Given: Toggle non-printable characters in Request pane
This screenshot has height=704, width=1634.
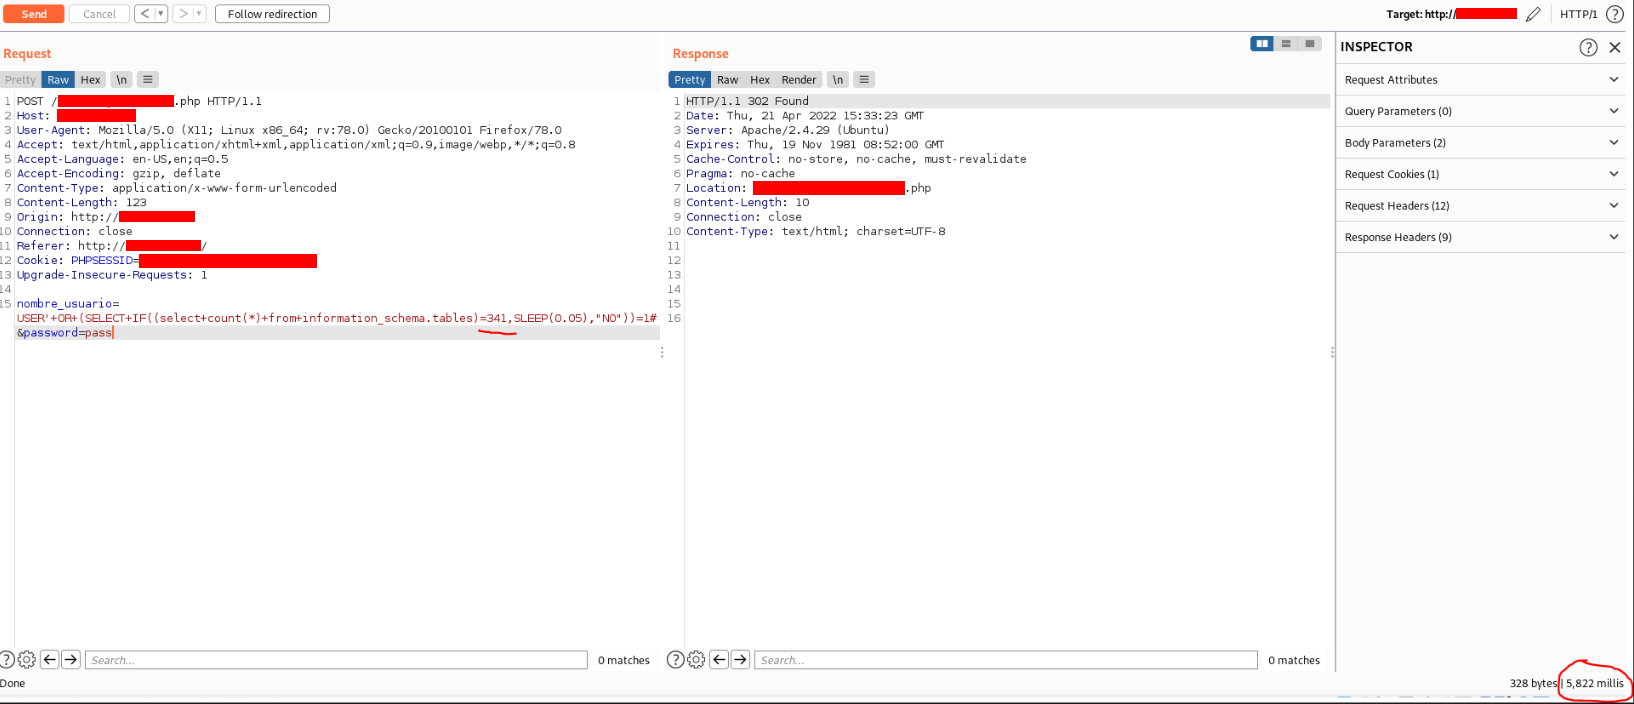Looking at the screenshot, I should tap(121, 80).
